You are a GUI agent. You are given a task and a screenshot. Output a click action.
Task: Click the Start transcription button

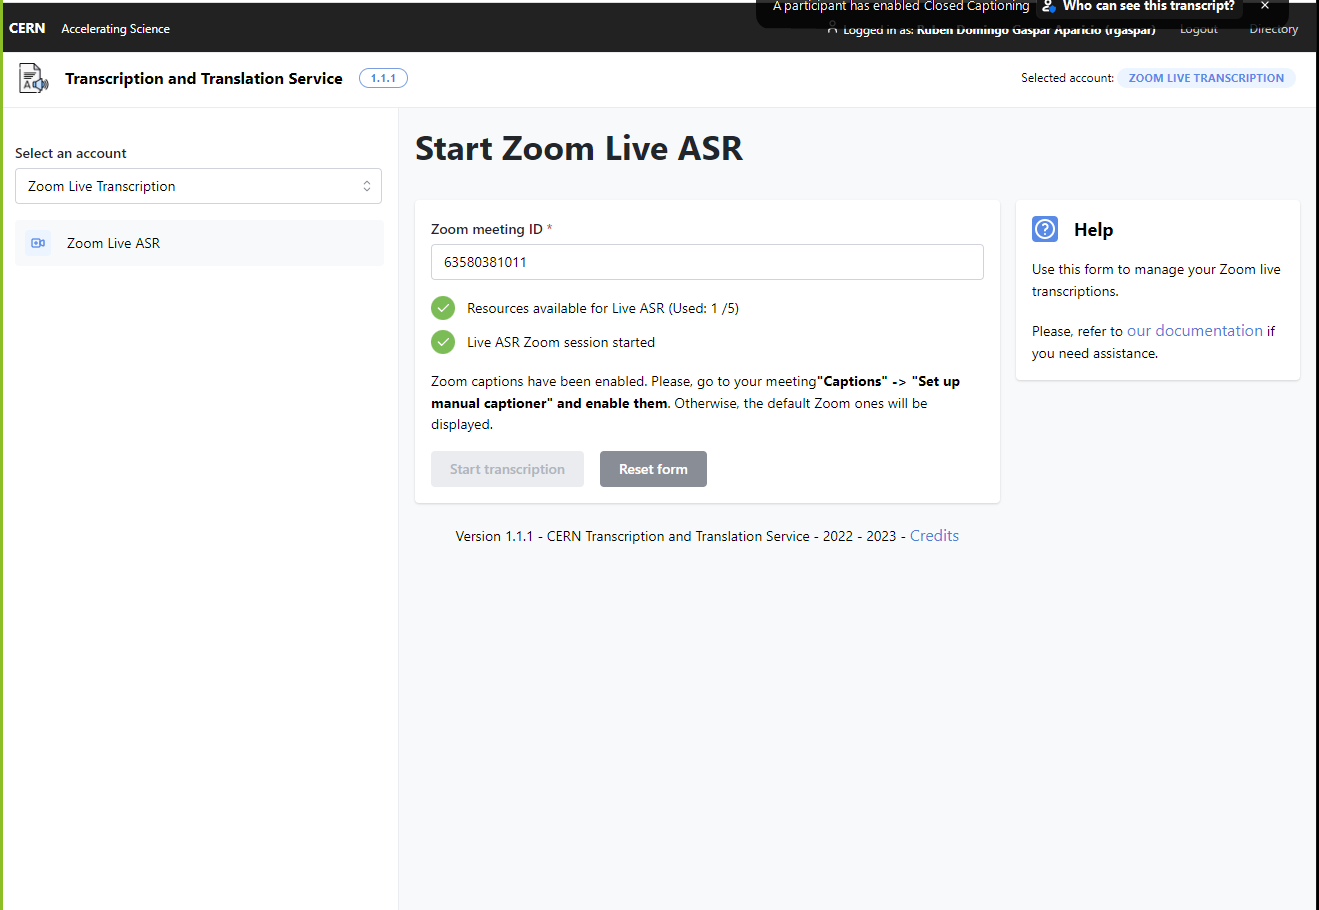click(x=507, y=469)
